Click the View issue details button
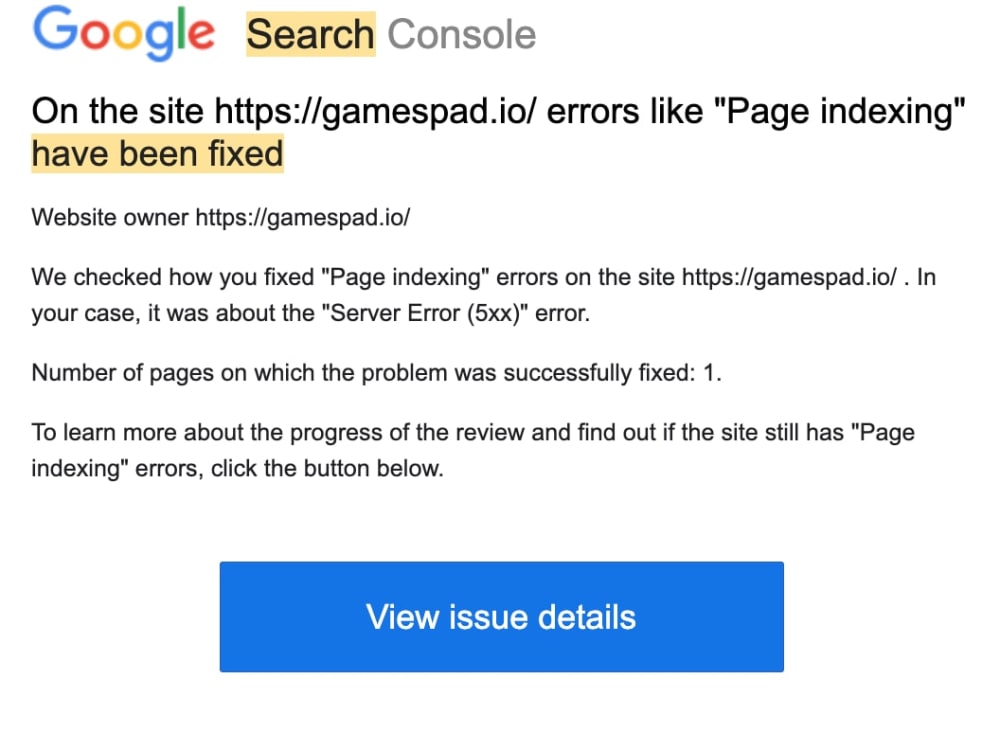 point(501,617)
